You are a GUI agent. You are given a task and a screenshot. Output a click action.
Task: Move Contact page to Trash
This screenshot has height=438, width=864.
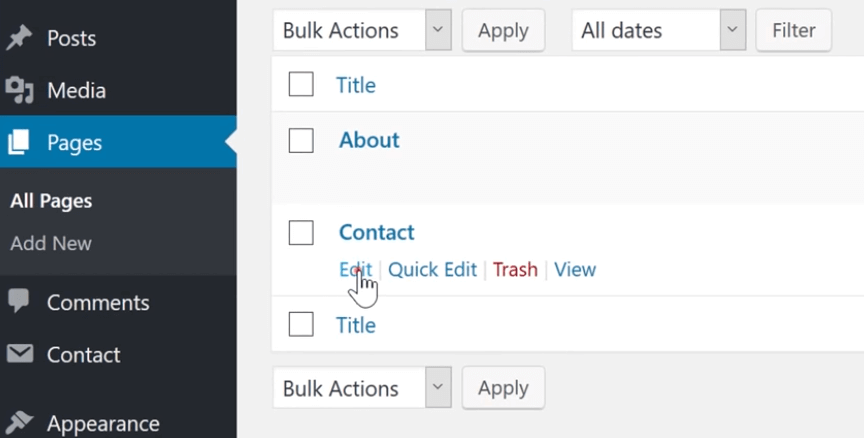click(x=515, y=269)
